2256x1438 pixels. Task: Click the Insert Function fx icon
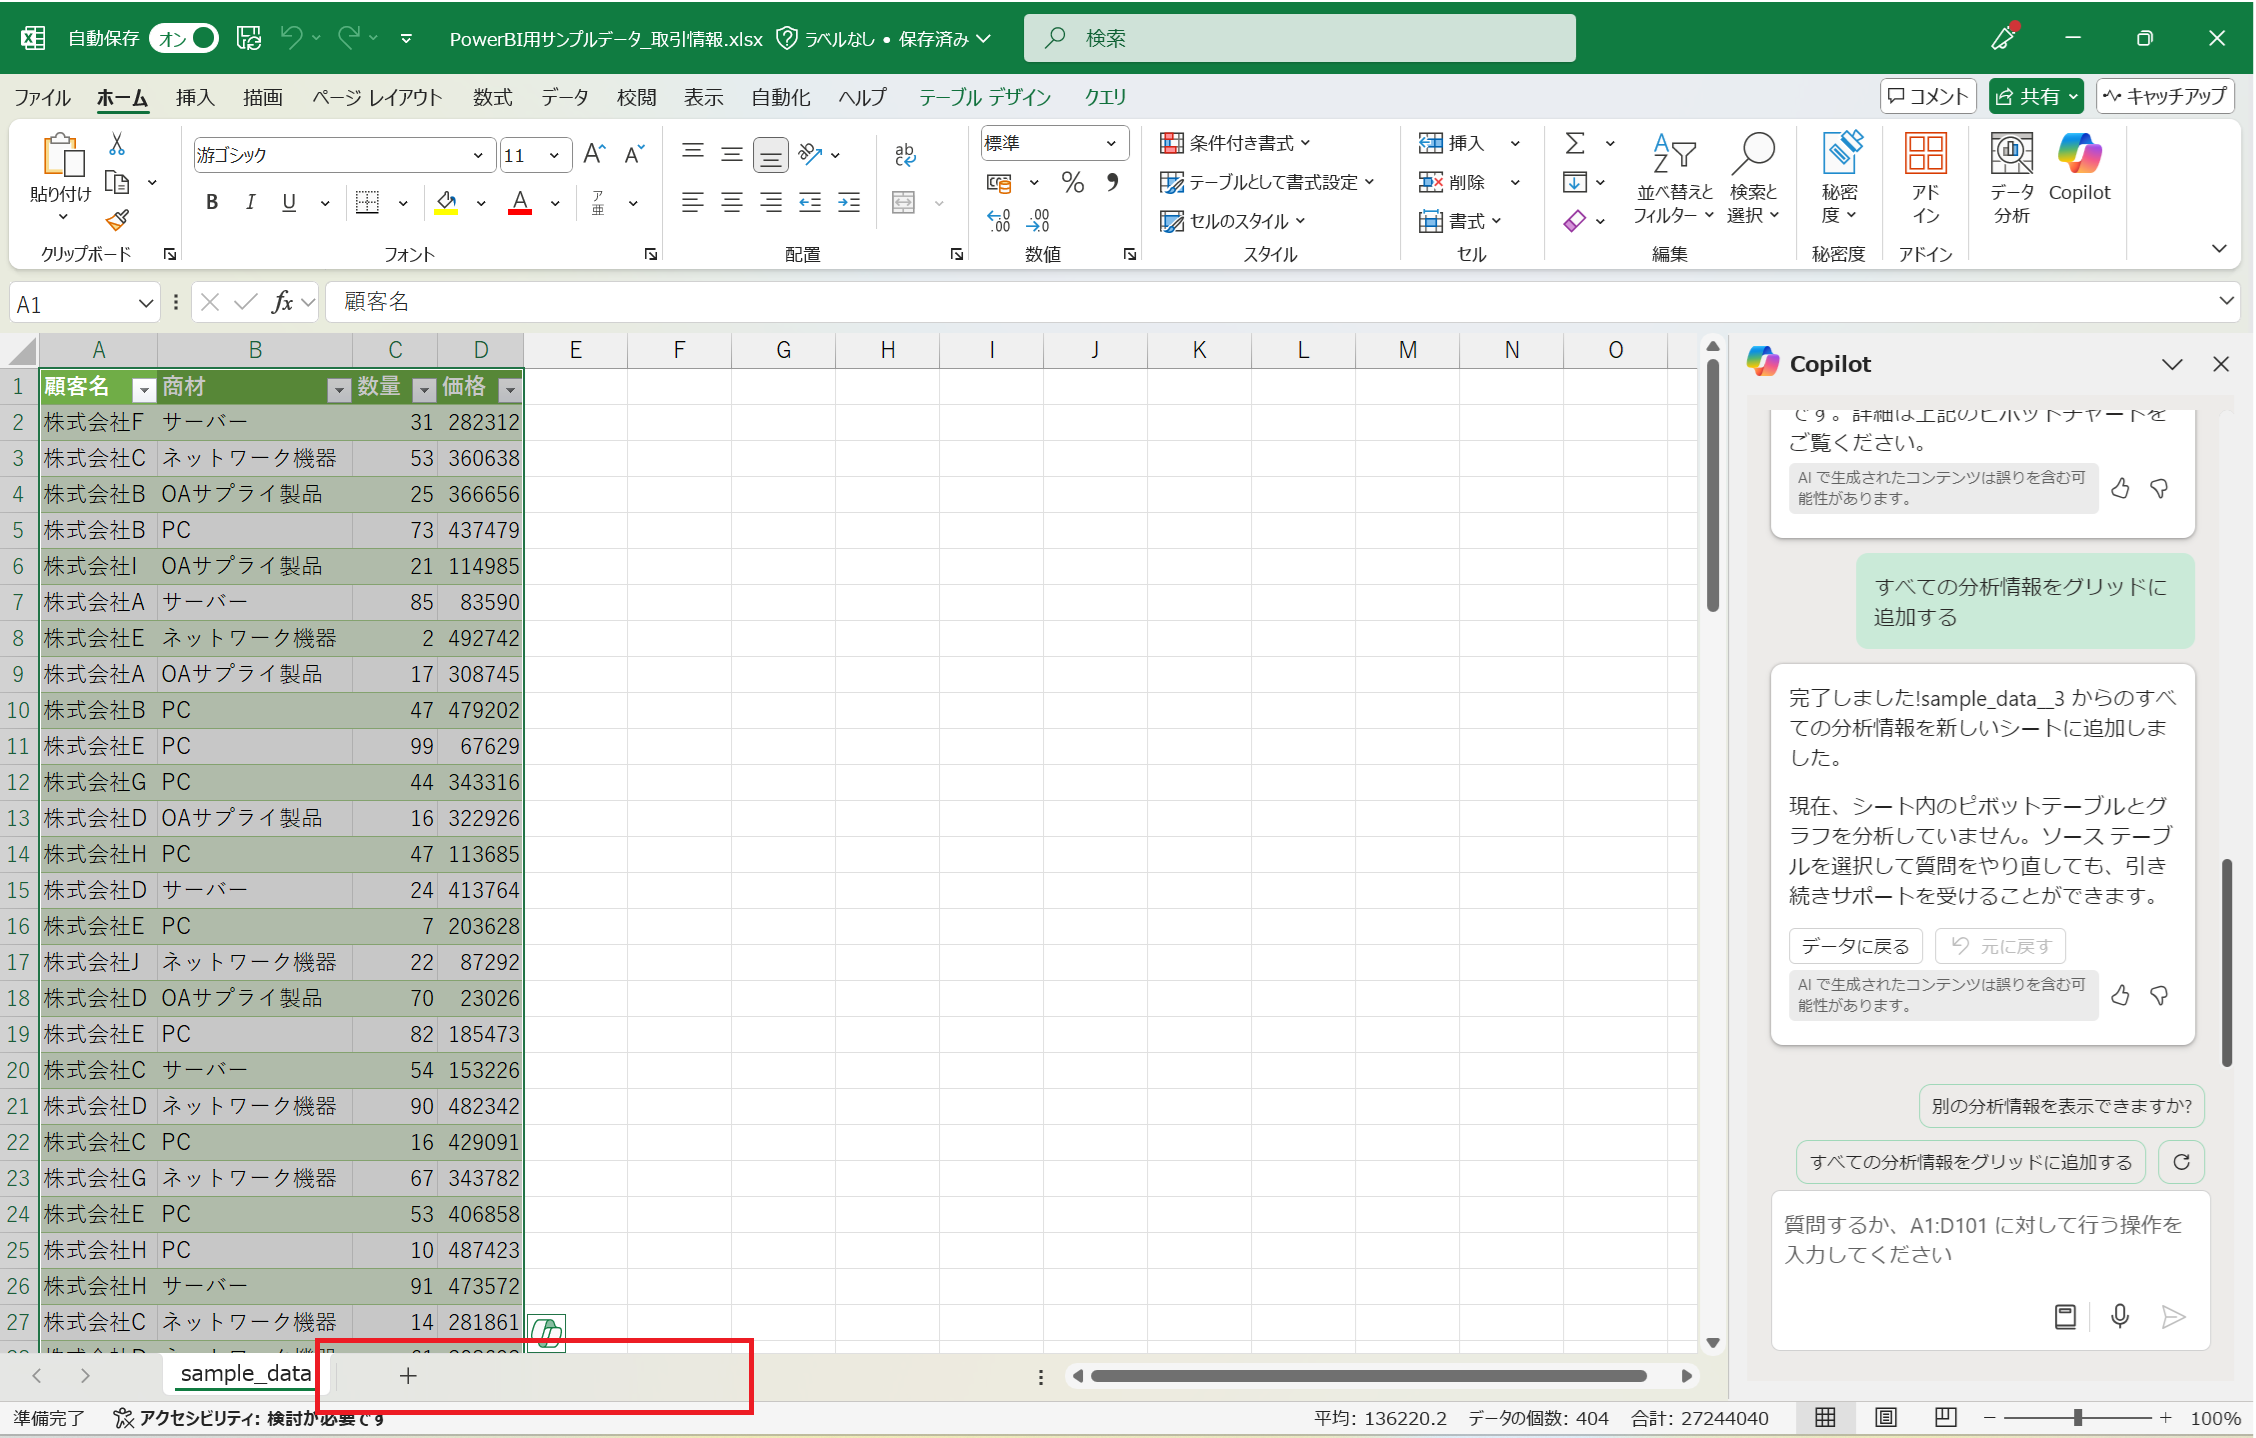coord(283,302)
